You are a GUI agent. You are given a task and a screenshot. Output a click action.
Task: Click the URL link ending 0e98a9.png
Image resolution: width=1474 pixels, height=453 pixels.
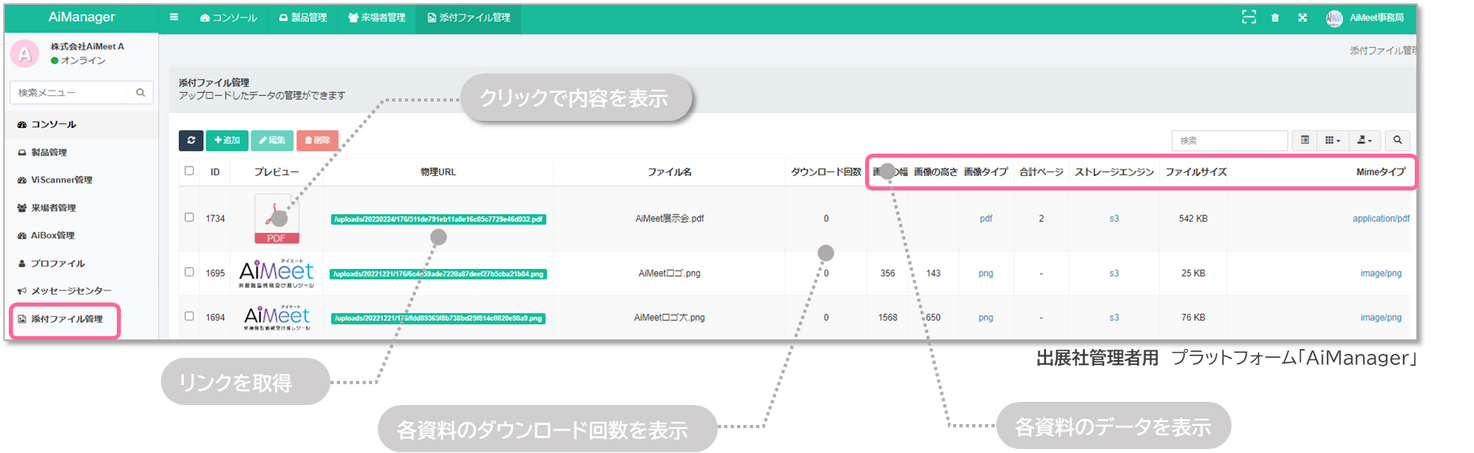click(439, 318)
